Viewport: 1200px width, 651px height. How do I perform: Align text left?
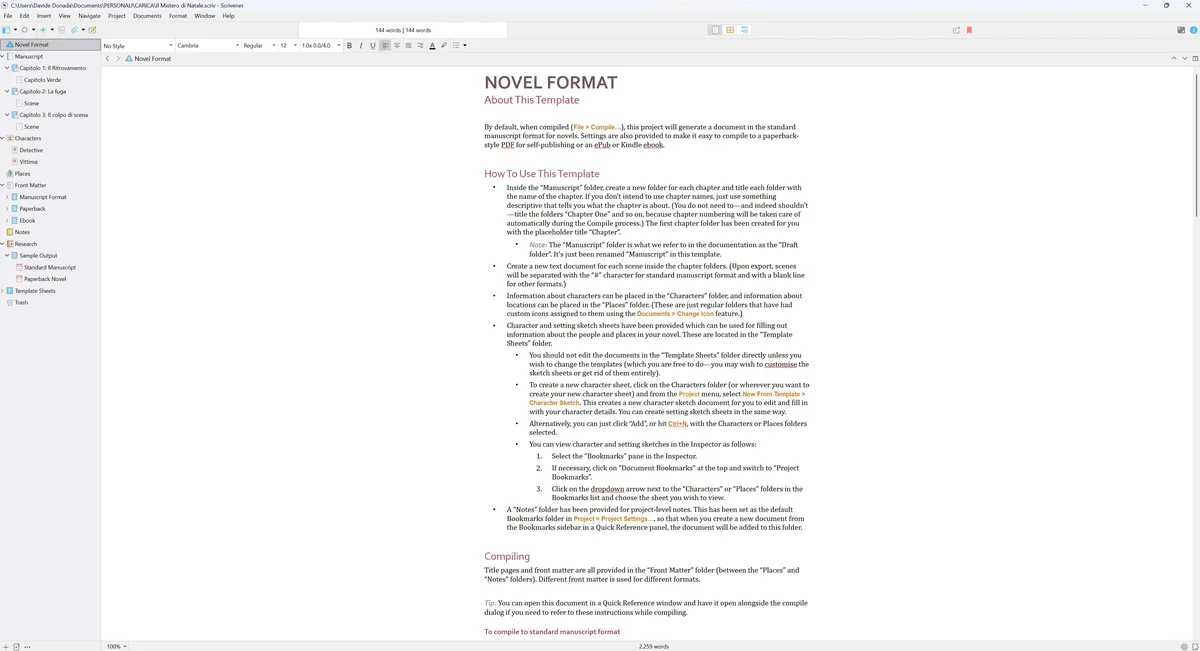385,45
